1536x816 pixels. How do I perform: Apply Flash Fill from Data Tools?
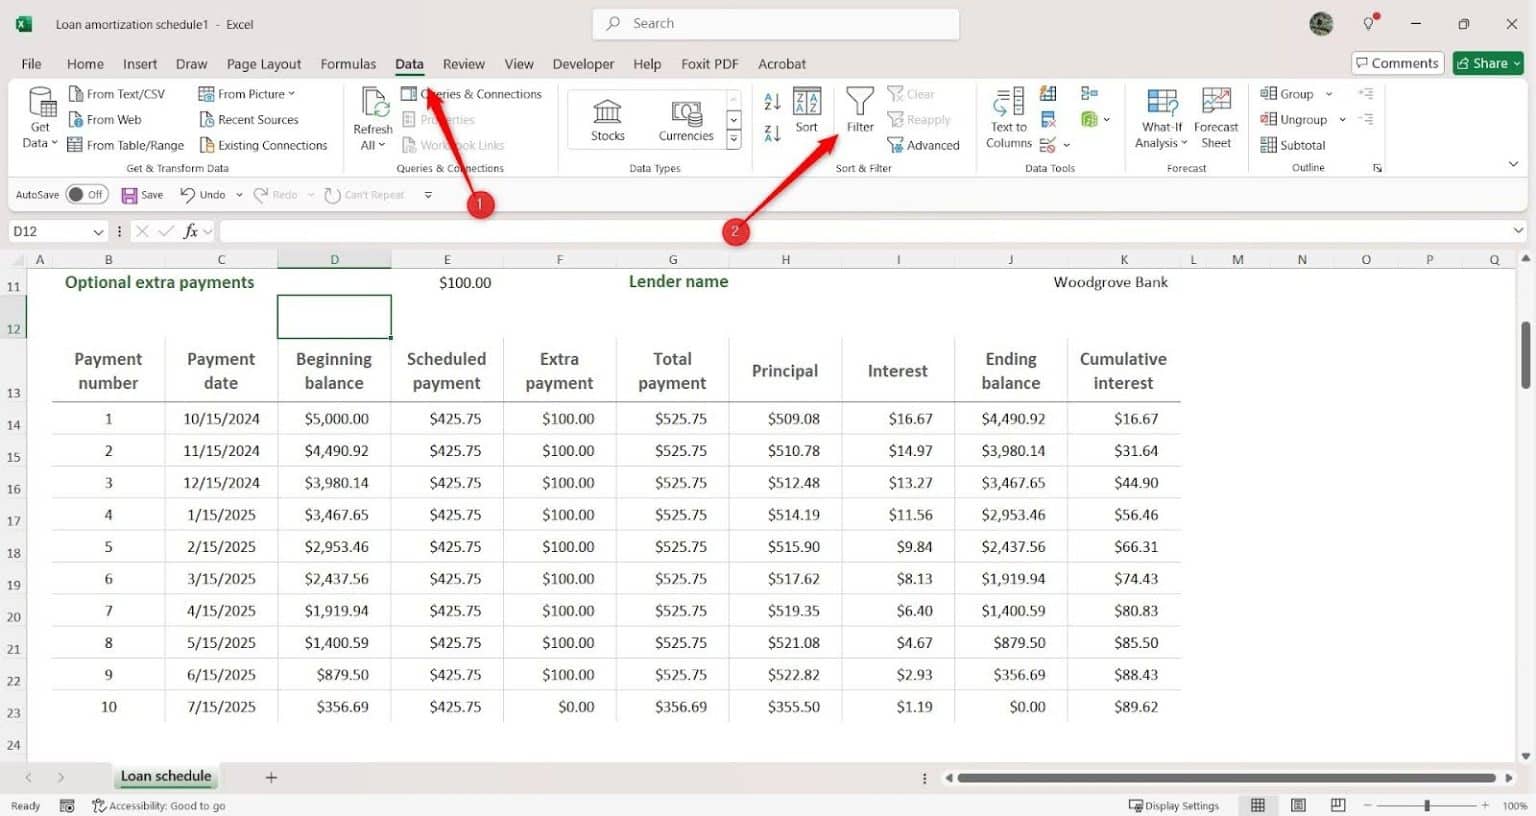pyautogui.click(x=1047, y=93)
